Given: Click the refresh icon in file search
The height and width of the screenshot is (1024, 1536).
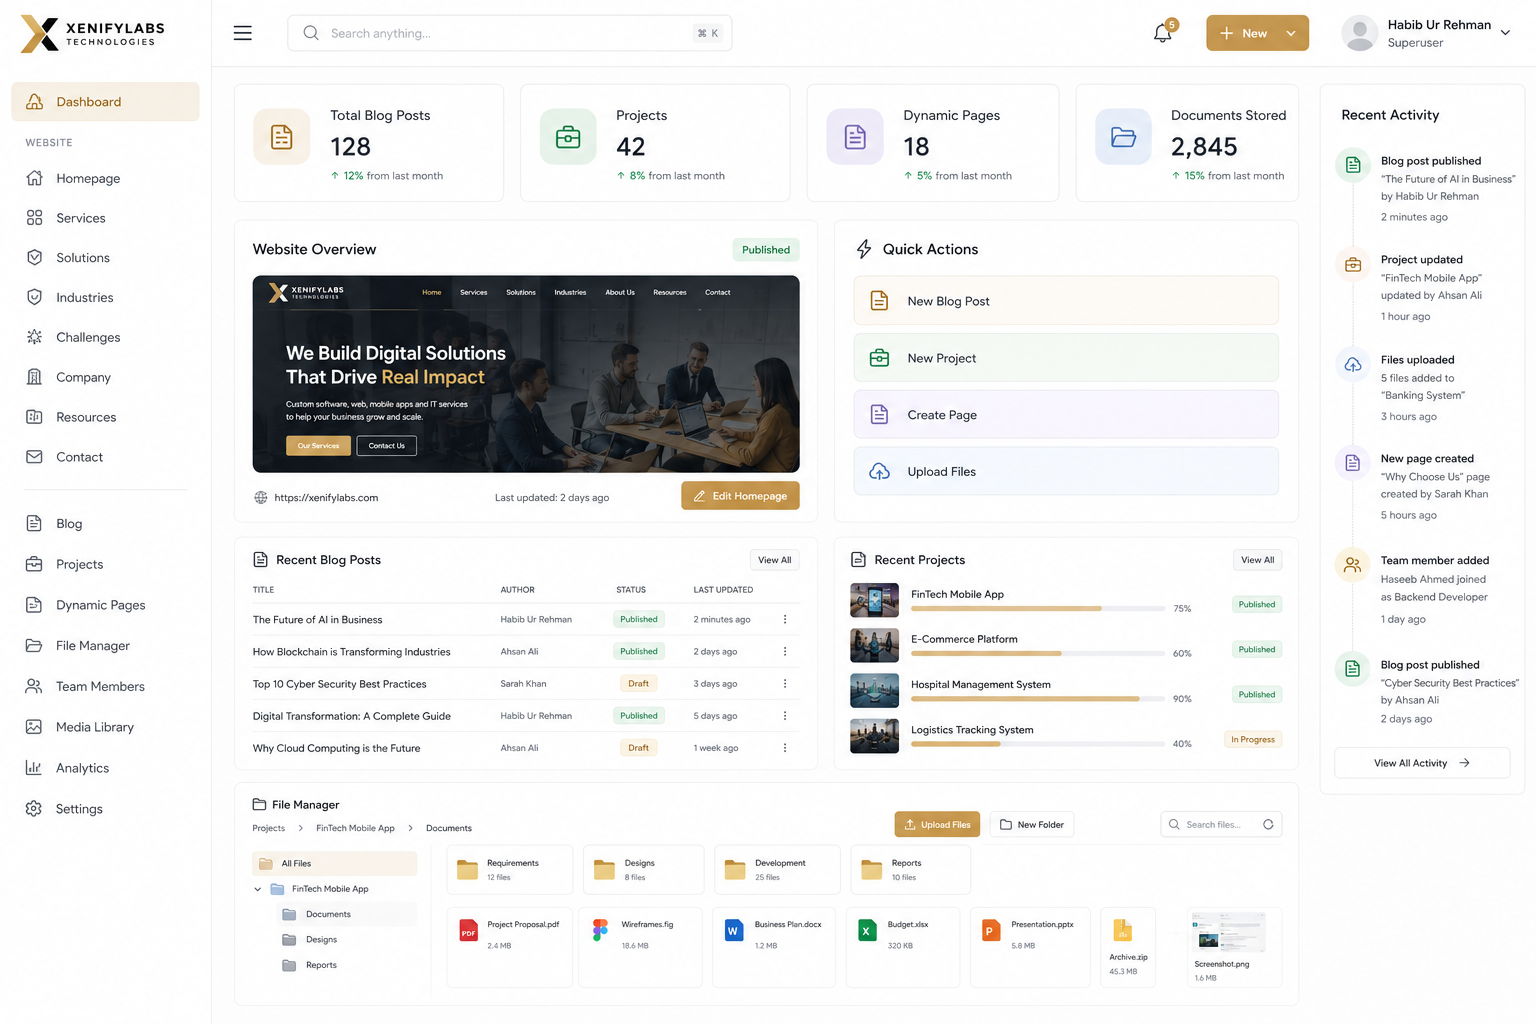Looking at the screenshot, I should [x=1268, y=825].
